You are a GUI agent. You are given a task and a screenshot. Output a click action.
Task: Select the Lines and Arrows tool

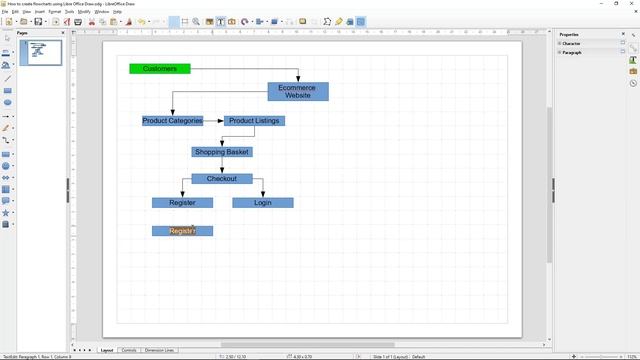pos(6,117)
